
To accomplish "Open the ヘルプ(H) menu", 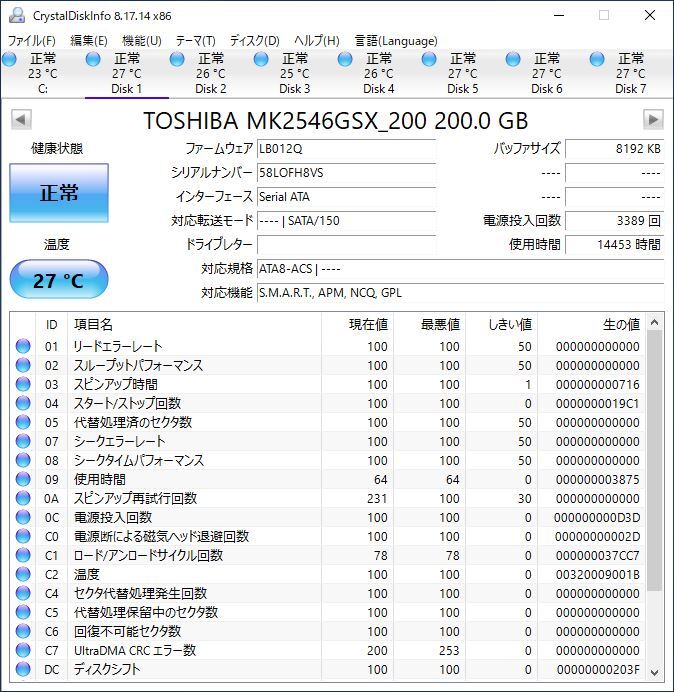I will pos(317,41).
